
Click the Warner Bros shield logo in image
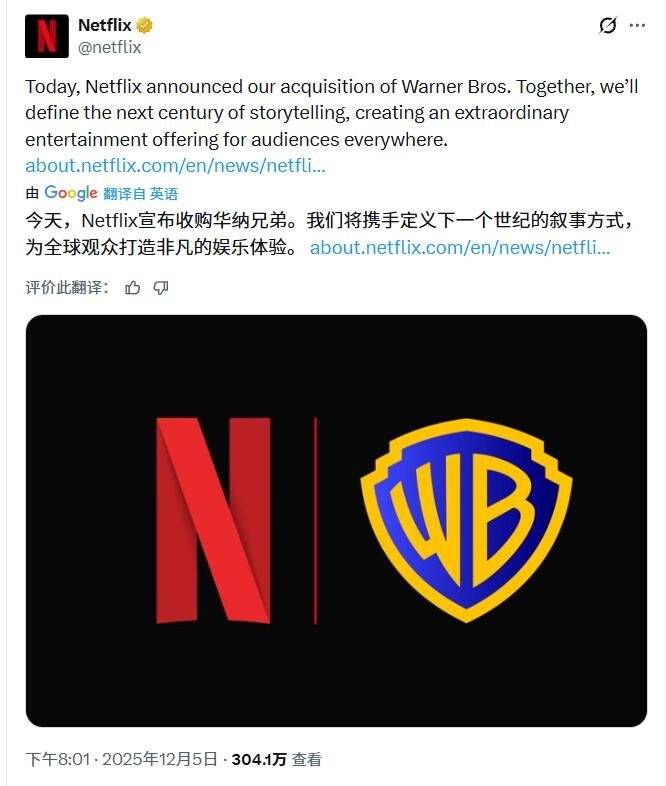tap(466, 520)
